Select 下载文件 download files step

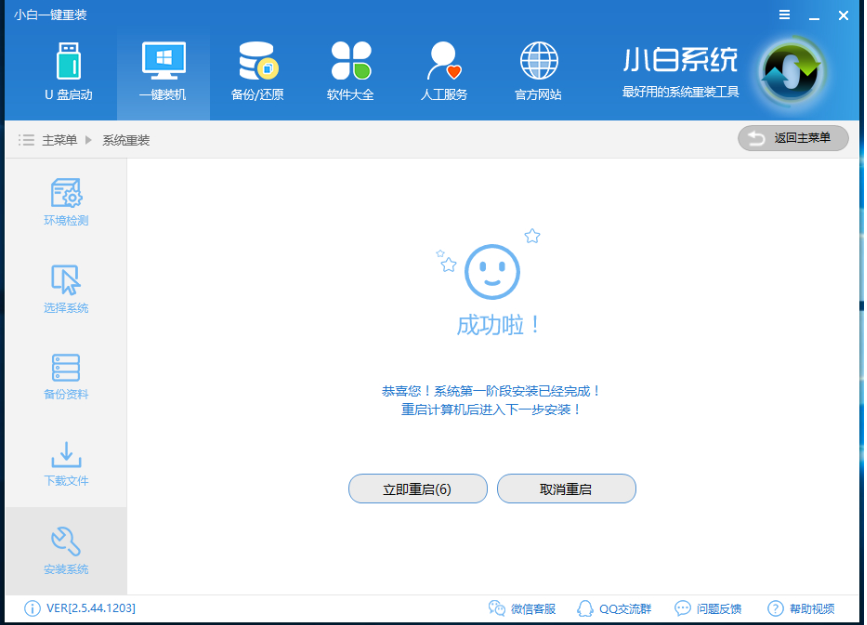[66, 463]
